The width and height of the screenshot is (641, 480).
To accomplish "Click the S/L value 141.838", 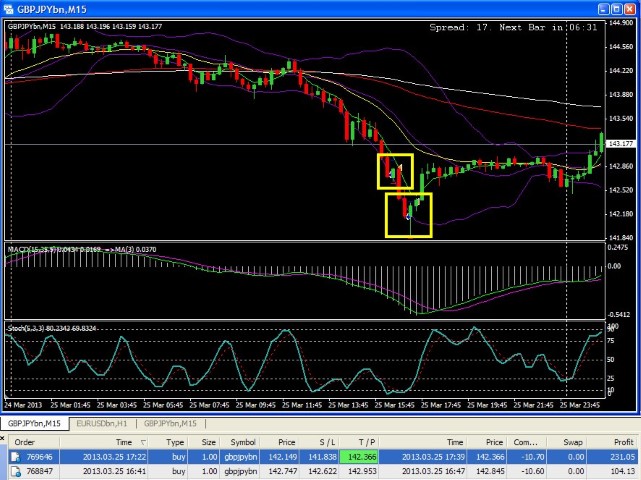I will 322,457.
